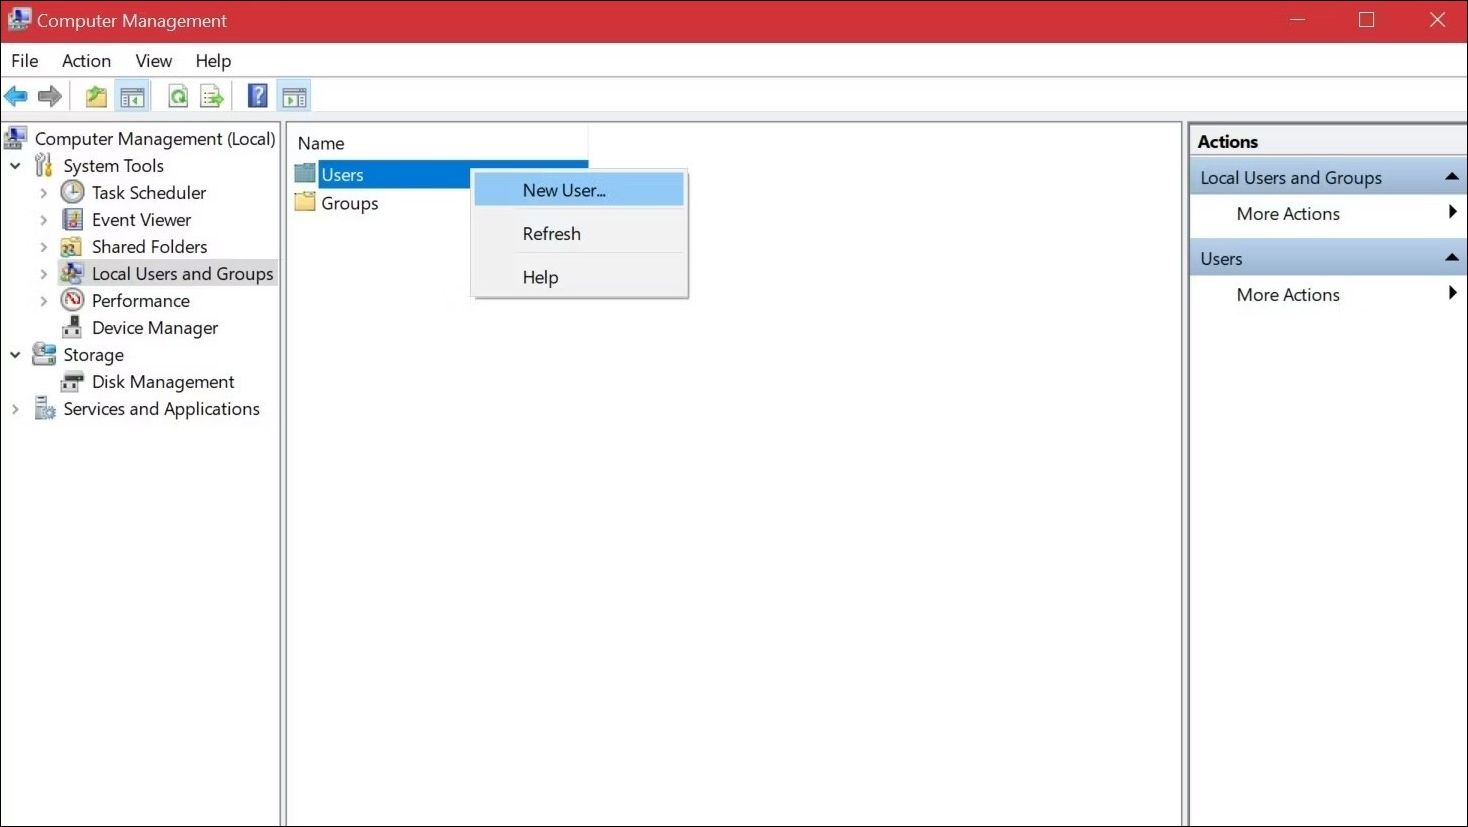This screenshot has height=827, width=1468.
Task: Click the Local Users and Groups icon
Action: click(x=72, y=273)
